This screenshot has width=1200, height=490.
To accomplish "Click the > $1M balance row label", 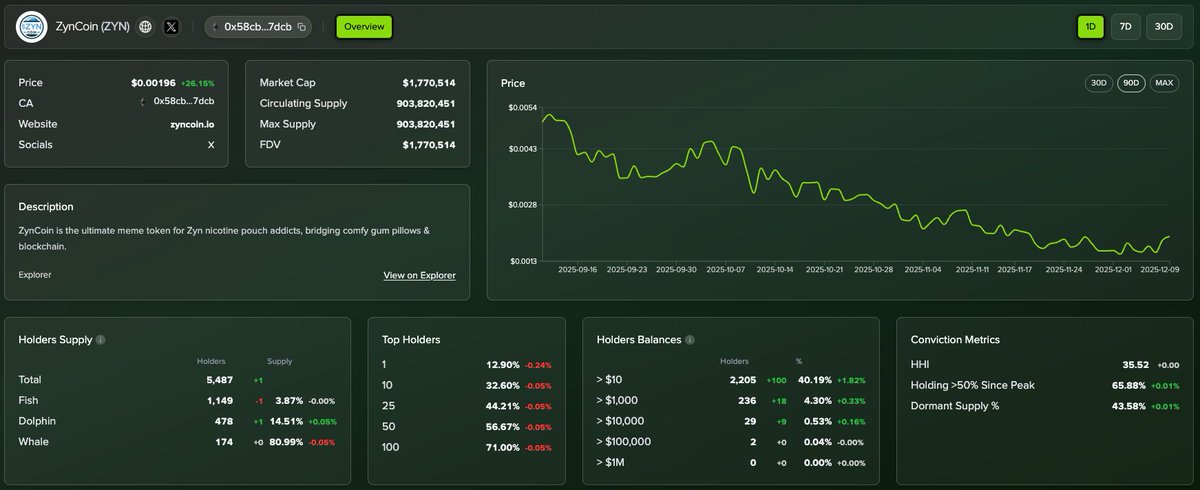I will pyautogui.click(x=610, y=462).
